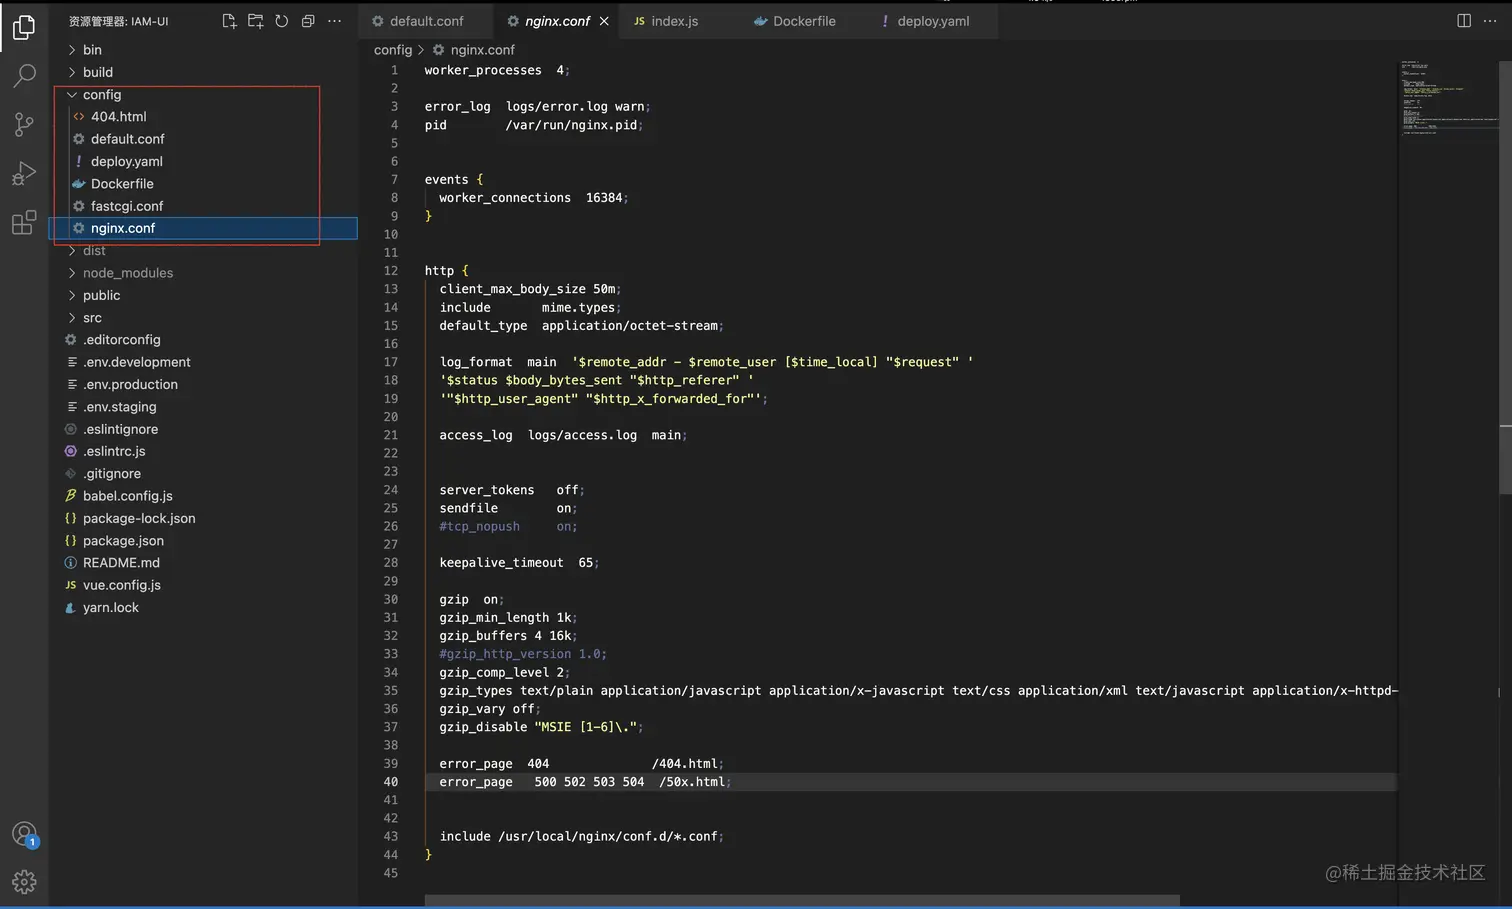Click the server_tokens off line

click(512, 490)
